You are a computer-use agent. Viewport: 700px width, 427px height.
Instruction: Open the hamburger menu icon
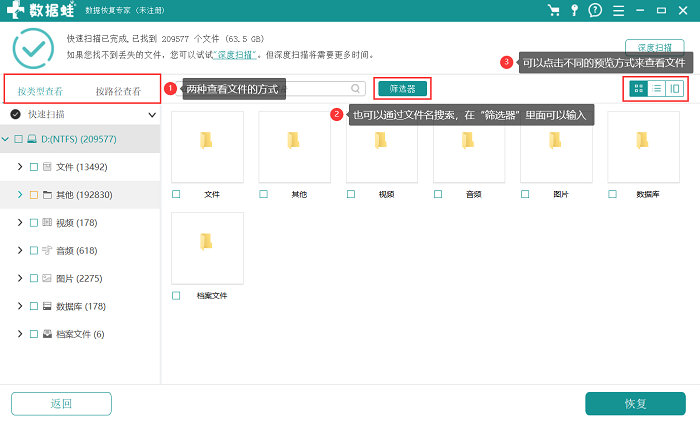618,10
